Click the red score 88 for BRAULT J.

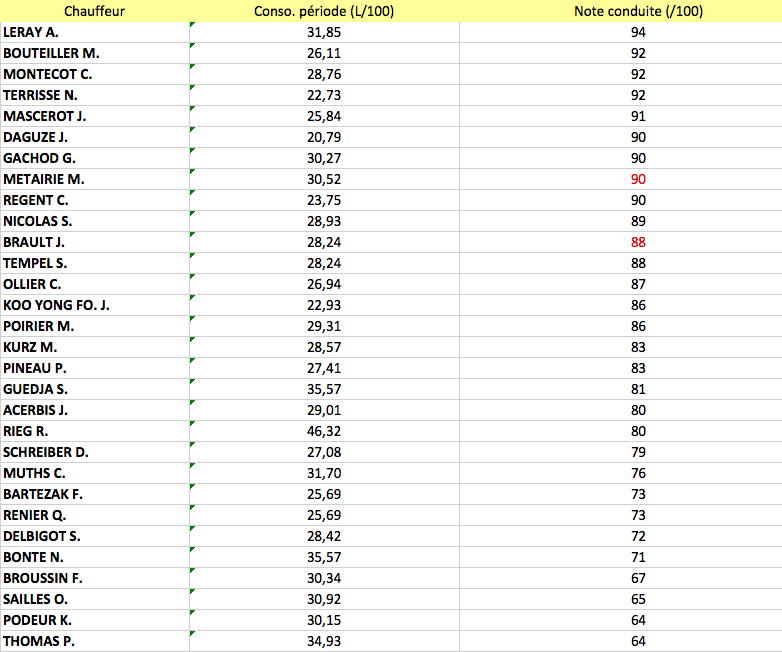pyautogui.click(x=638, y=242)
